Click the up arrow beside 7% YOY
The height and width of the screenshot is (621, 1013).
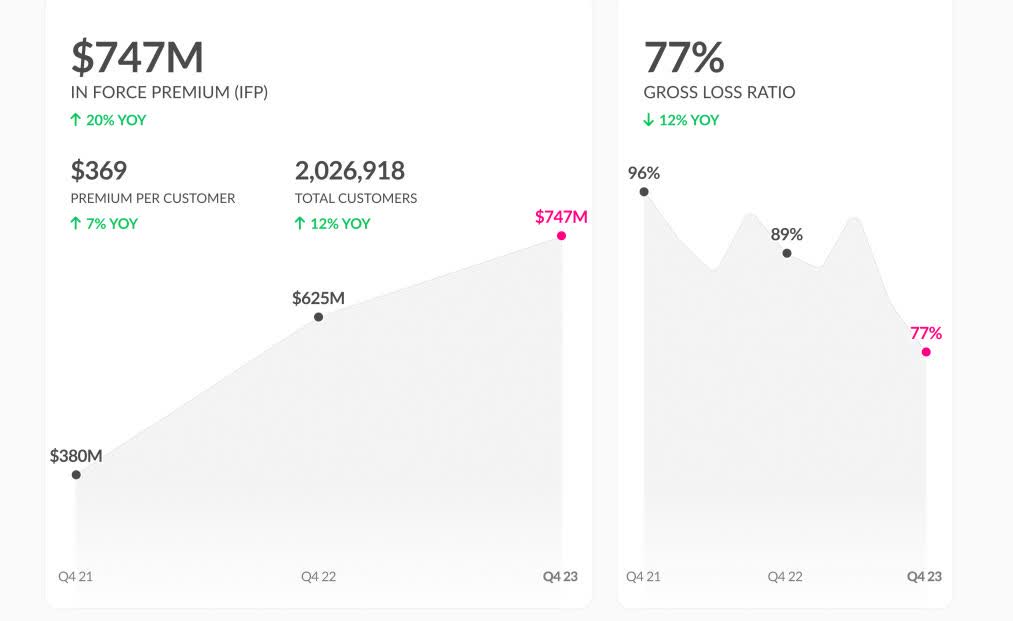click(75, 223)
